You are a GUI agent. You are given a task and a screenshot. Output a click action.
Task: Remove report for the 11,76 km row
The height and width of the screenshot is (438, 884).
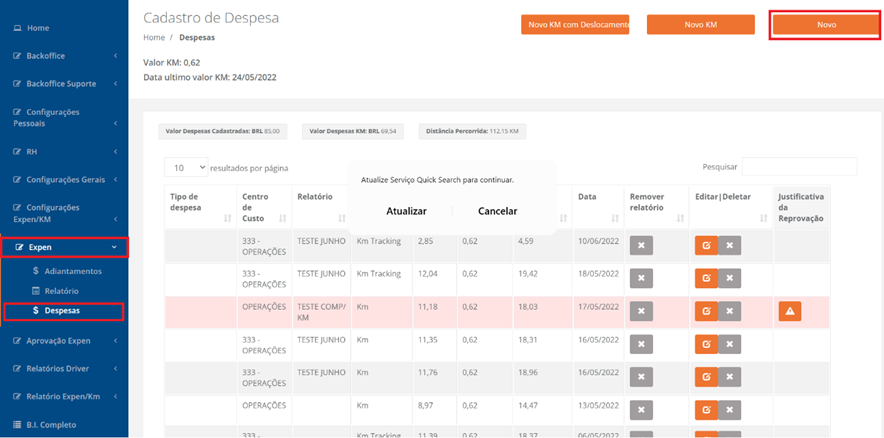tap(641, 377)
